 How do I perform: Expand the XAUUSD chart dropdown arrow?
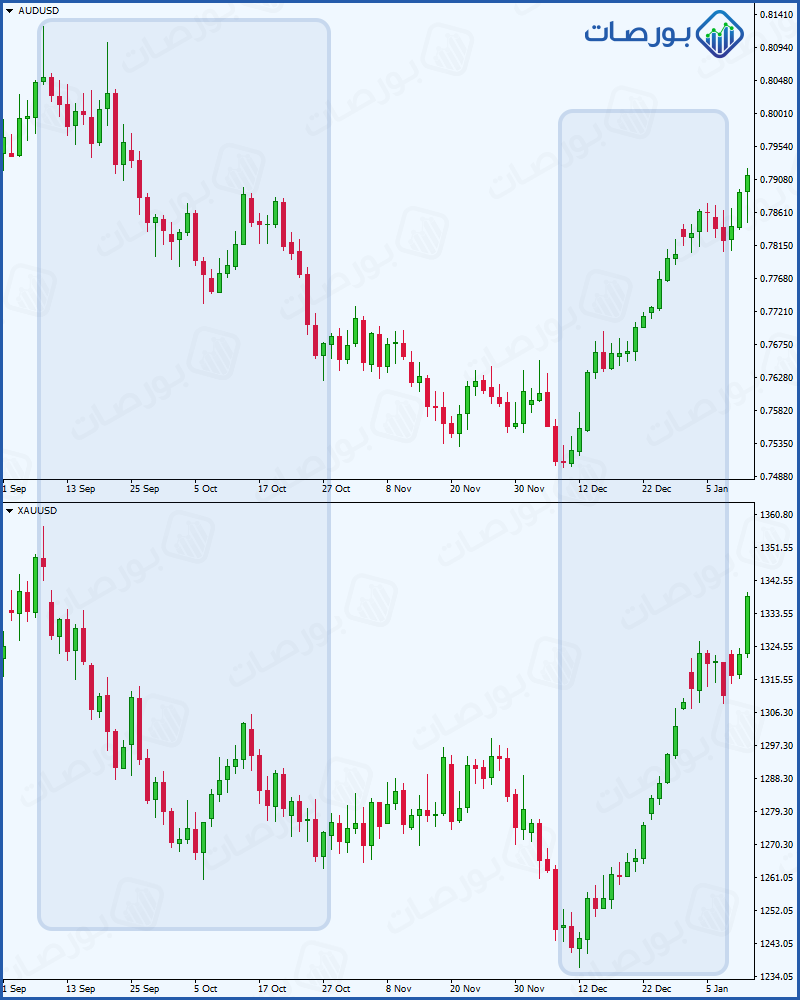(9, 511)
